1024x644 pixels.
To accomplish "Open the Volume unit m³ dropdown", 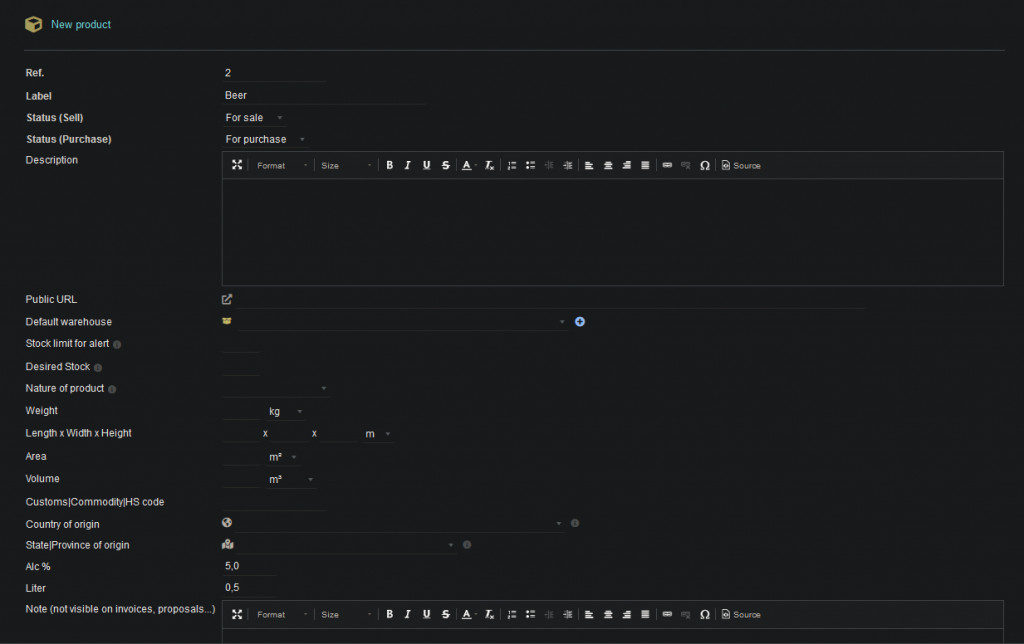I will (x=291, y=479).
